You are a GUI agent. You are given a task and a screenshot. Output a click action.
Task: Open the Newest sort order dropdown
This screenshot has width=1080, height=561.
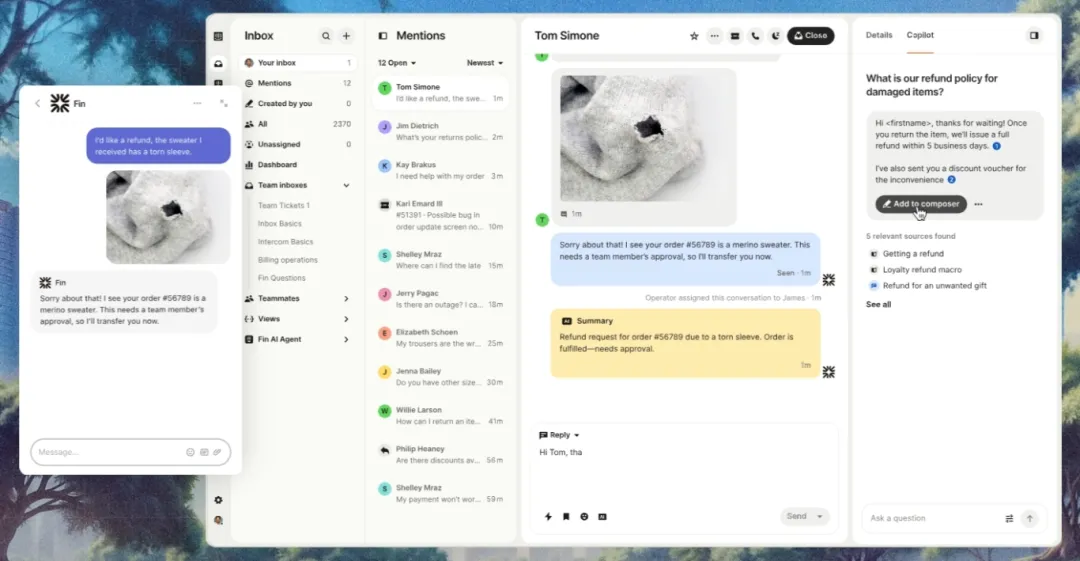(x=485, y=63)
